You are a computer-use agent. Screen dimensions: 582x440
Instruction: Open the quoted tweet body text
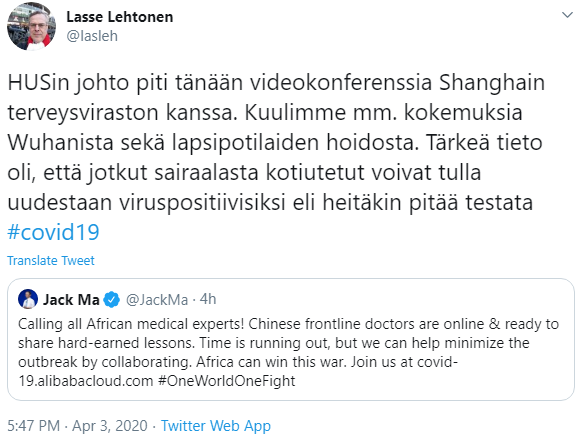point(288,352)
